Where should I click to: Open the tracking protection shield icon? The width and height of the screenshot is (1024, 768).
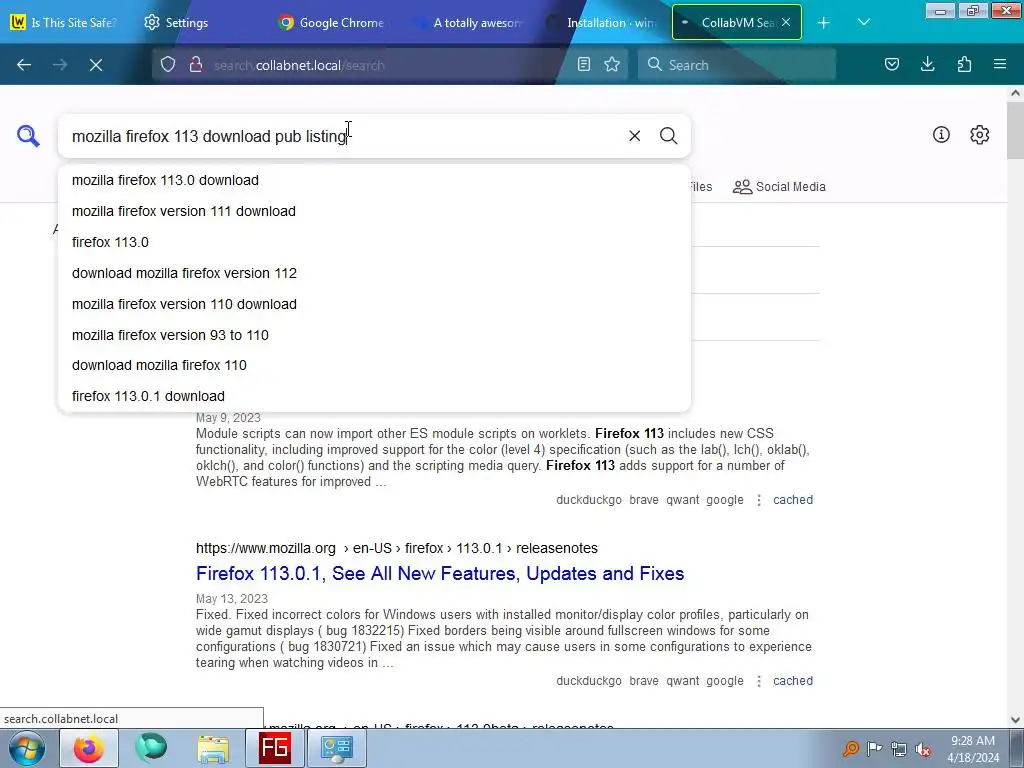click(168, 65)
